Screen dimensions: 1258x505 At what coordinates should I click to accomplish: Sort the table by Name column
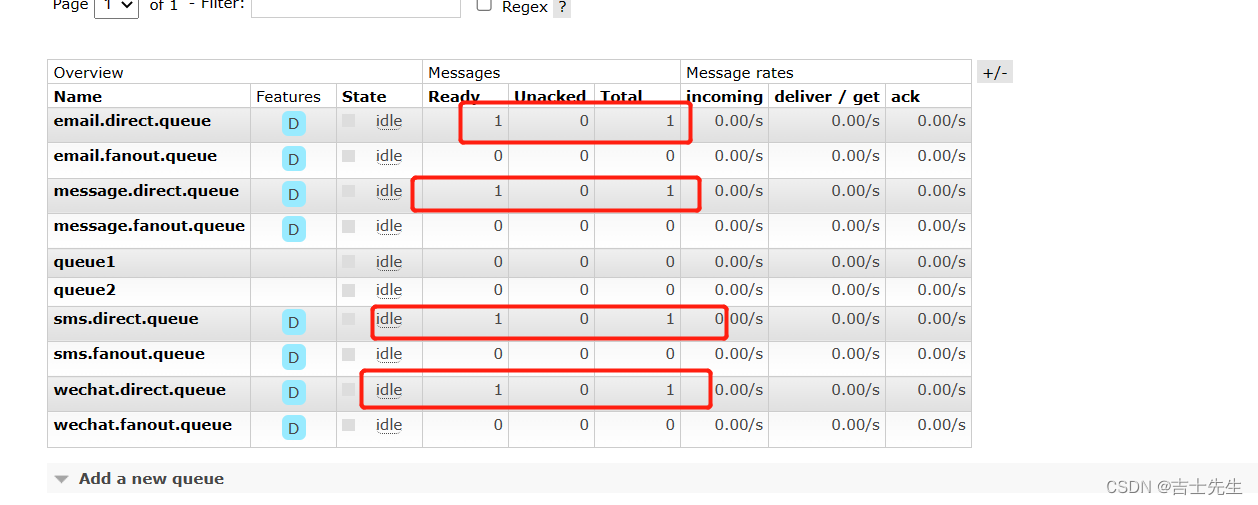point(78,97)
